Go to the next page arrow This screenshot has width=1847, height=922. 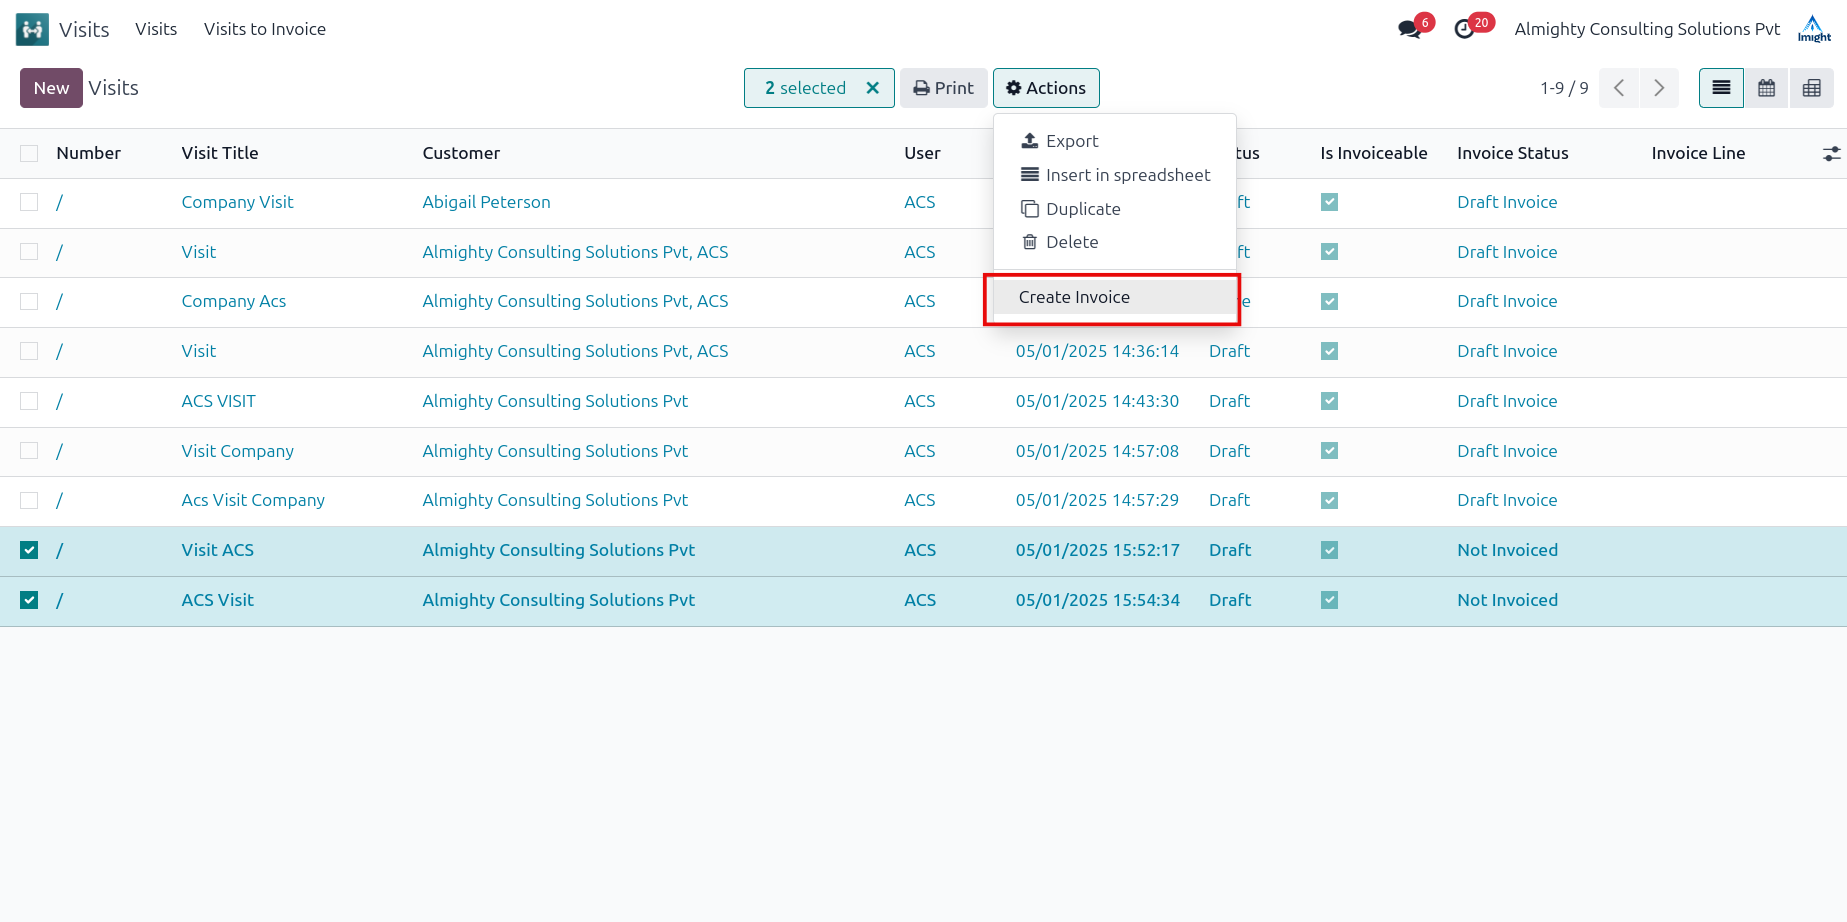point(1659,88)
